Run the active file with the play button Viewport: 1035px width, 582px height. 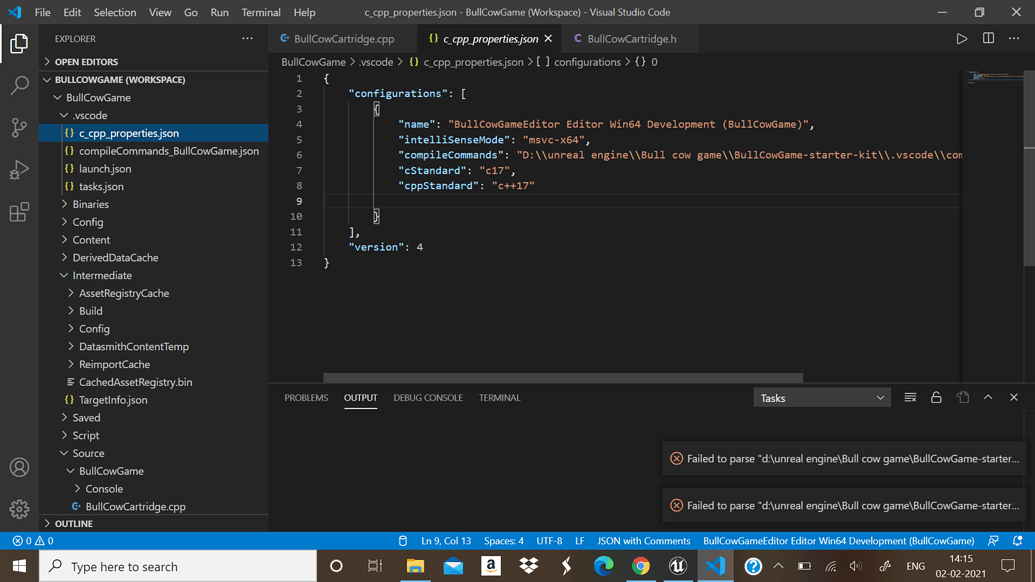[961, 37]
